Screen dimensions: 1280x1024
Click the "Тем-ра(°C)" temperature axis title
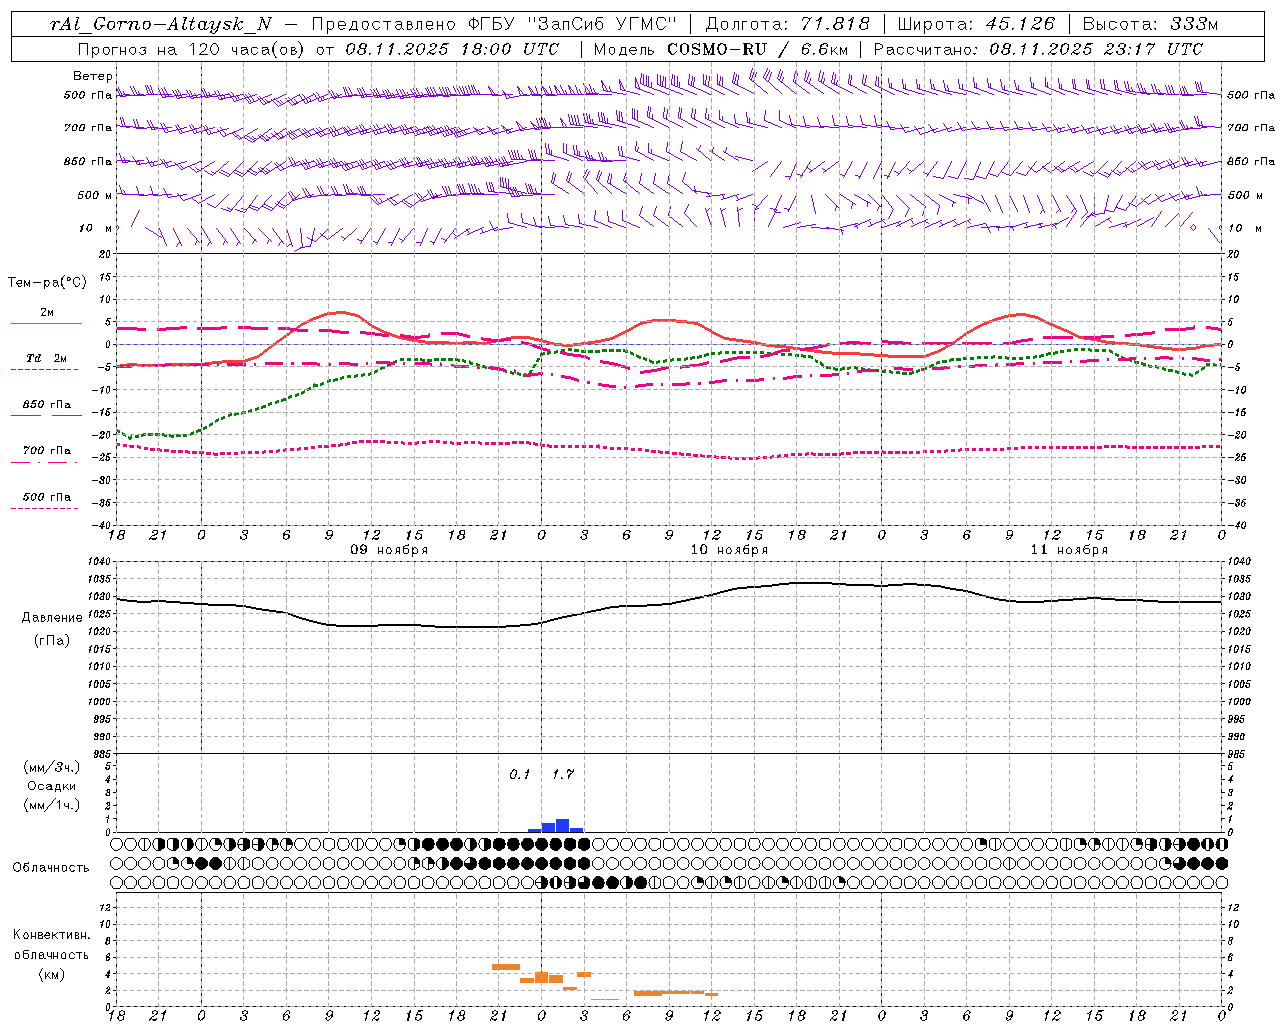47,283
